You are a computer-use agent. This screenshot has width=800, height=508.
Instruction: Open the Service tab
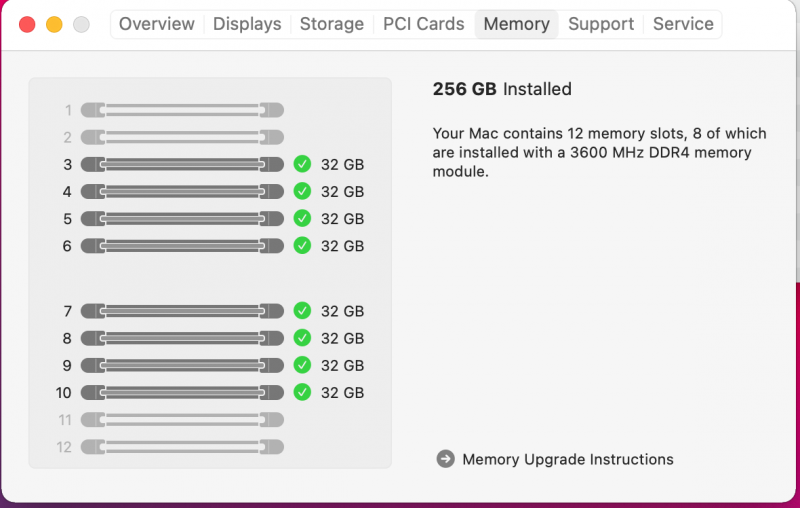point(683,24)
